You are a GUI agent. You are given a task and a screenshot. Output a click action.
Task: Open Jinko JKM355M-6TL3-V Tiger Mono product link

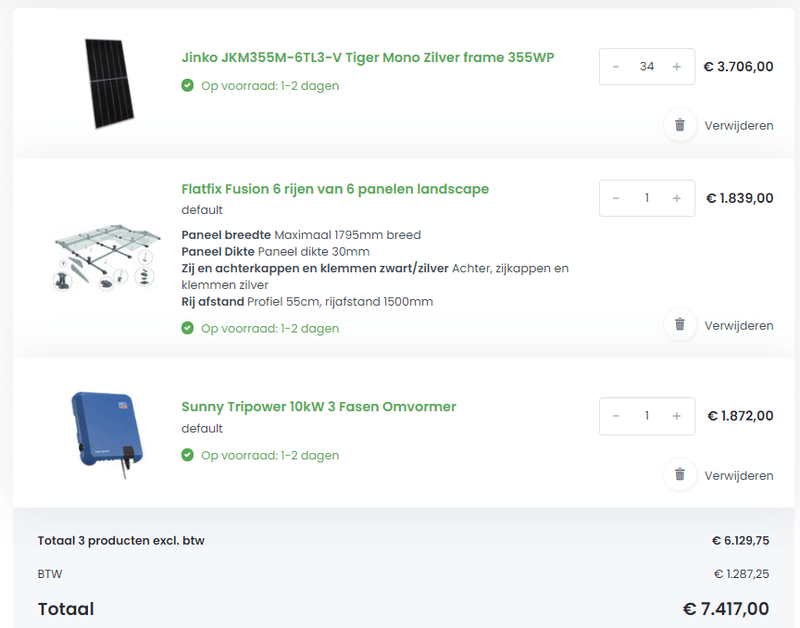pos(367,58)
